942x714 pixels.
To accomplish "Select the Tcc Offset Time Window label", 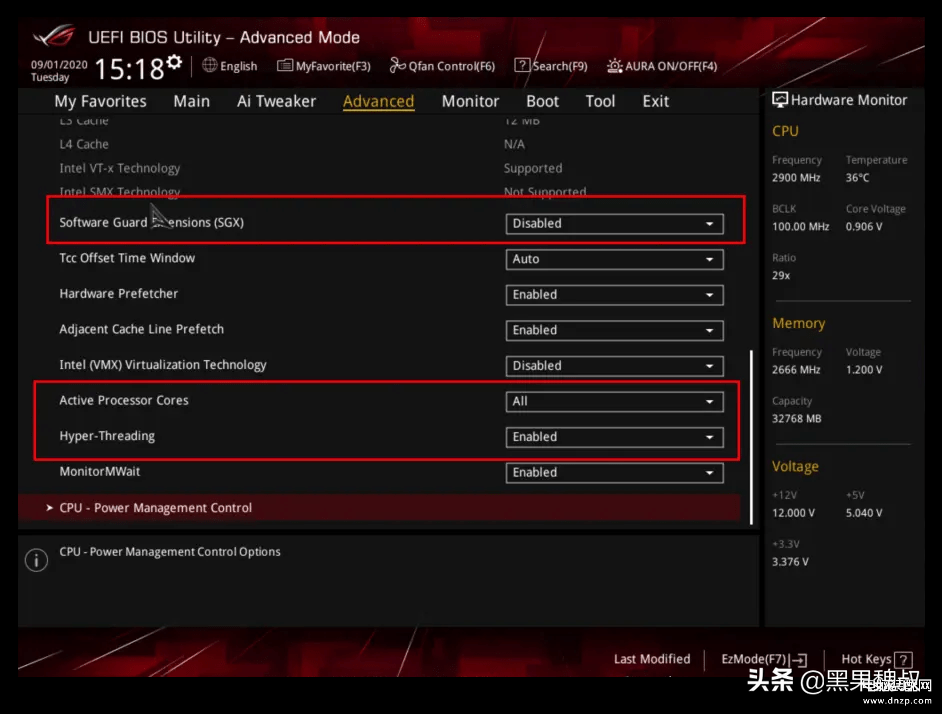I will pyautogui.click(x=127, y=258).
